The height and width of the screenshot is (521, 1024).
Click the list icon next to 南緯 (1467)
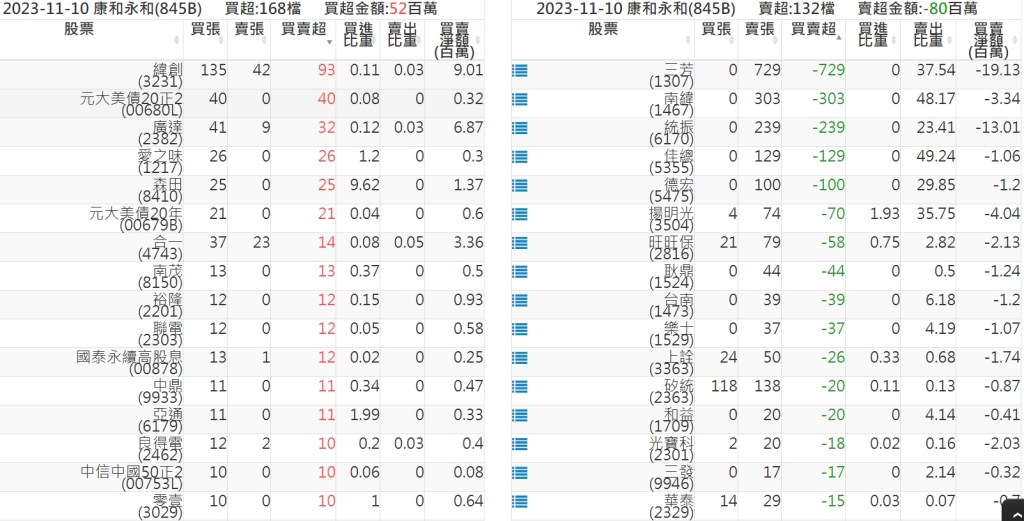[x=520, y=99]
